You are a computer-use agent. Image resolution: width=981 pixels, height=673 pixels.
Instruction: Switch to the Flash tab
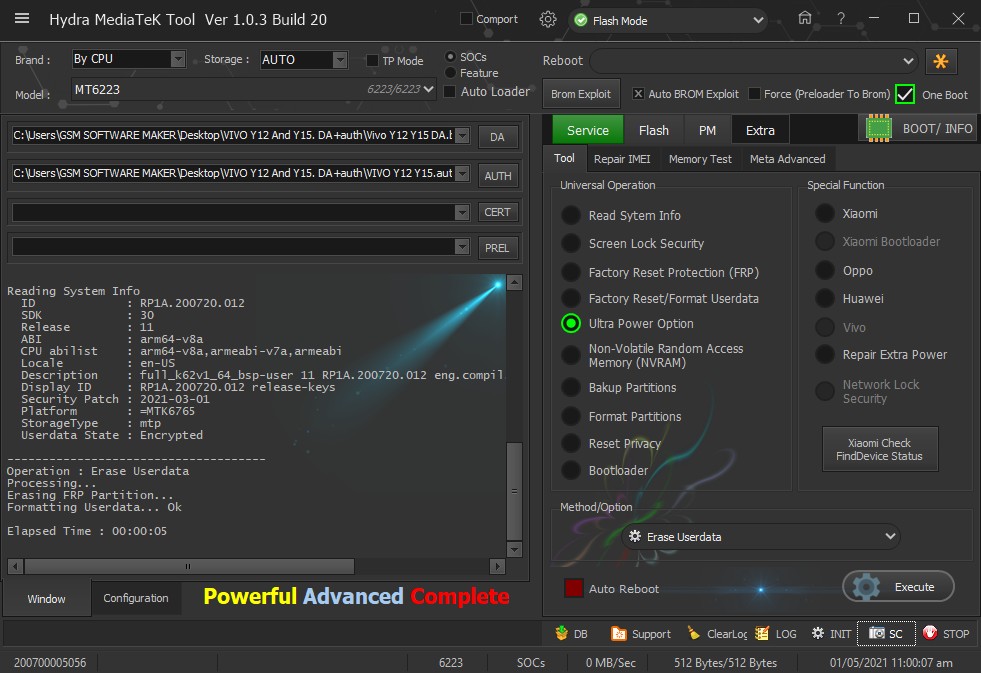point(654,130)
